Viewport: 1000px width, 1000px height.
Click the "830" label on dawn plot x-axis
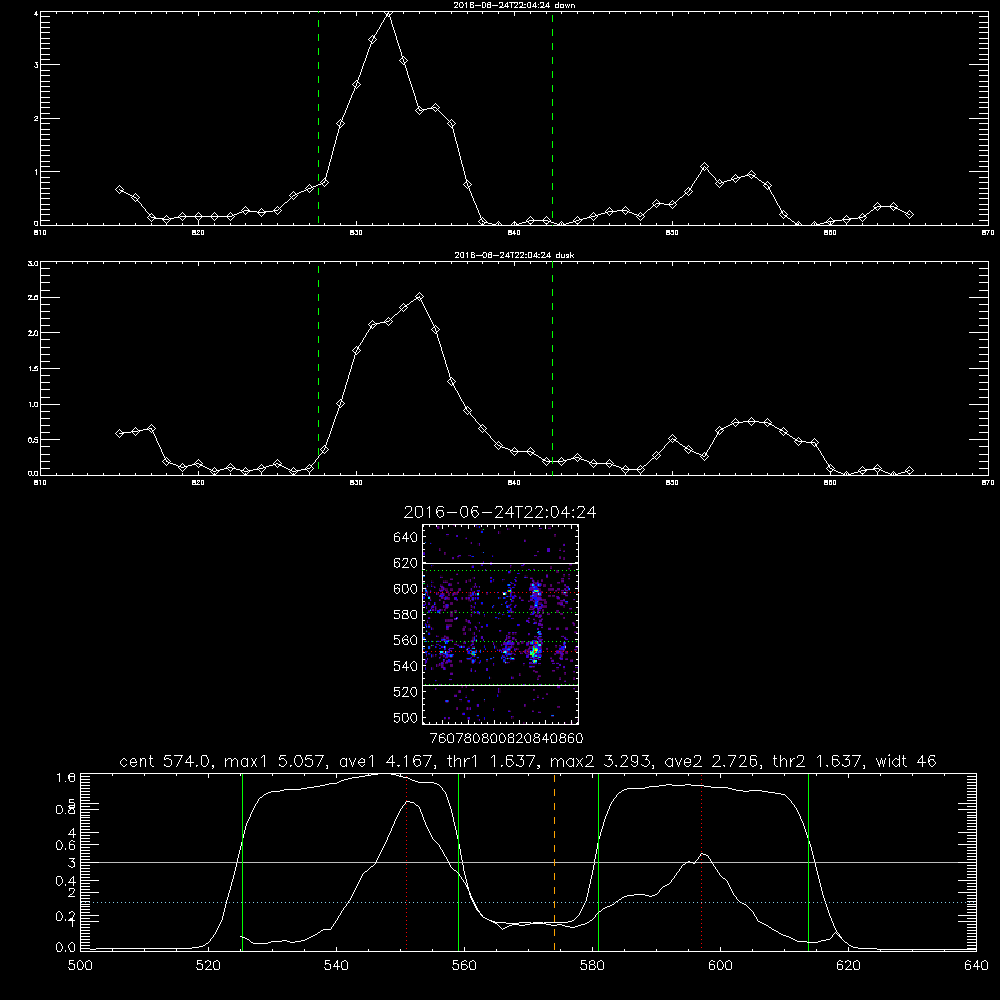[x=356, y=233]
